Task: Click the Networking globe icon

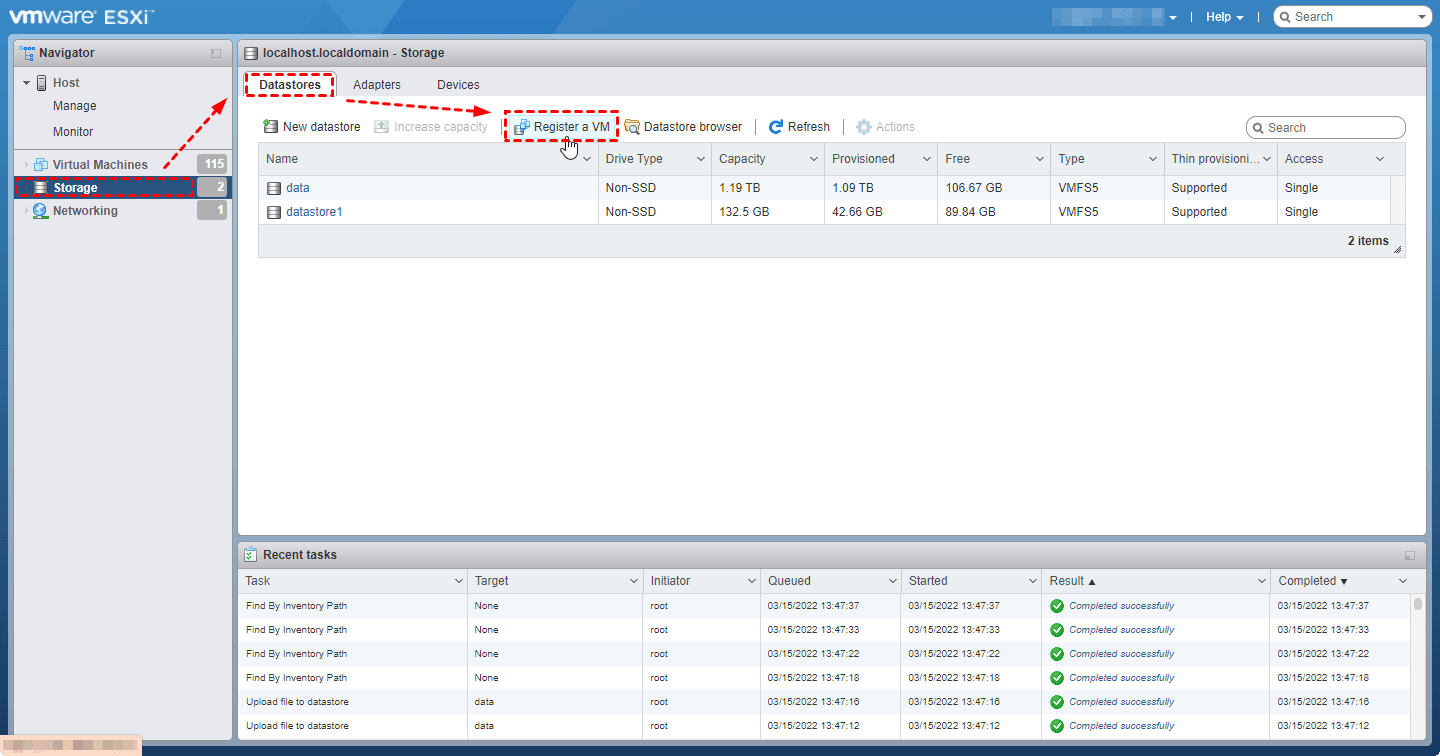Action: click(40, 211)
